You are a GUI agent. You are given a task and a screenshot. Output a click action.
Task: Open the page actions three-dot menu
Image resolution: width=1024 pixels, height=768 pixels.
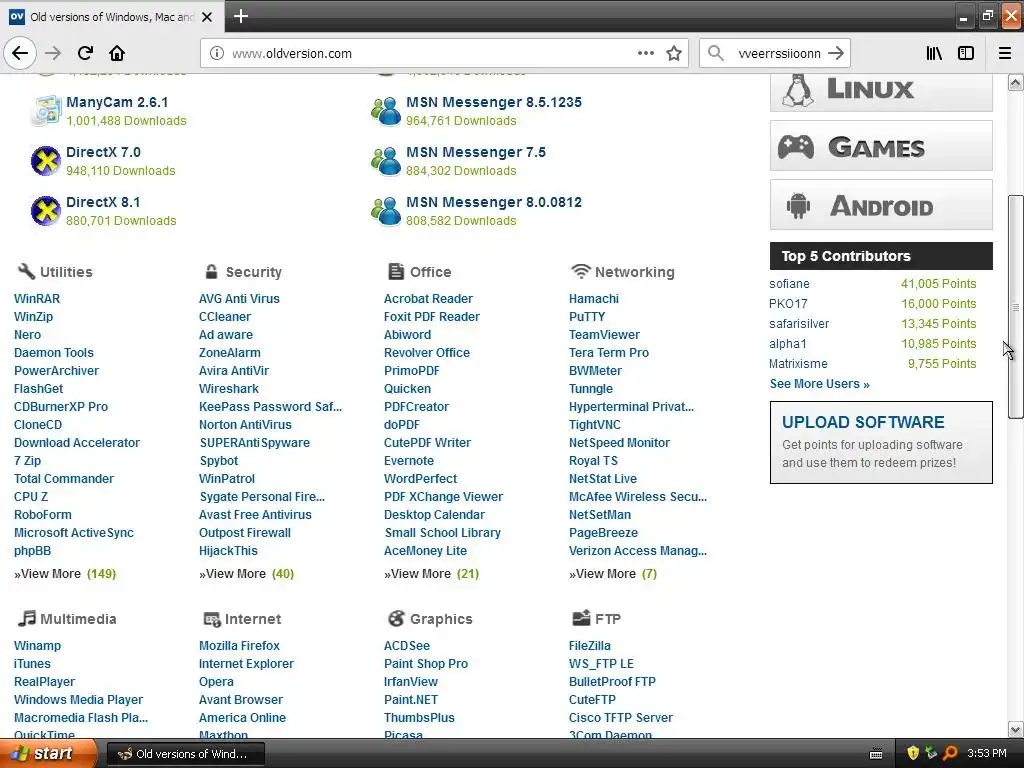pyautogui.click(x=646, y=54)
